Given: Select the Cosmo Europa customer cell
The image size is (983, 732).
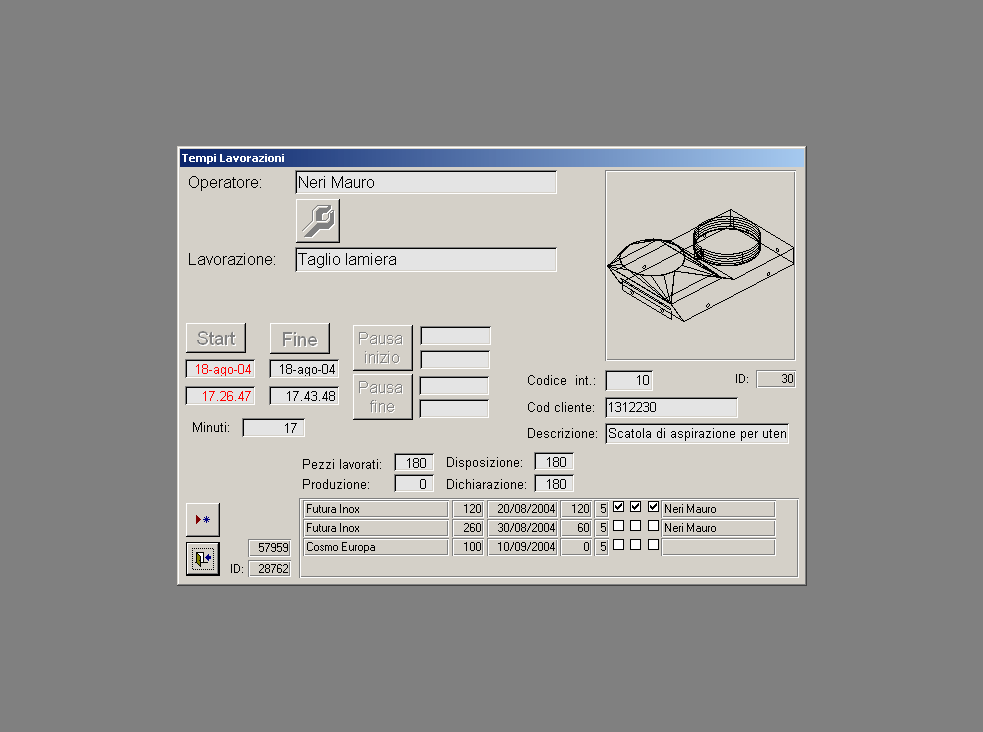Looking at the screenshot, I should pos(376,547).
